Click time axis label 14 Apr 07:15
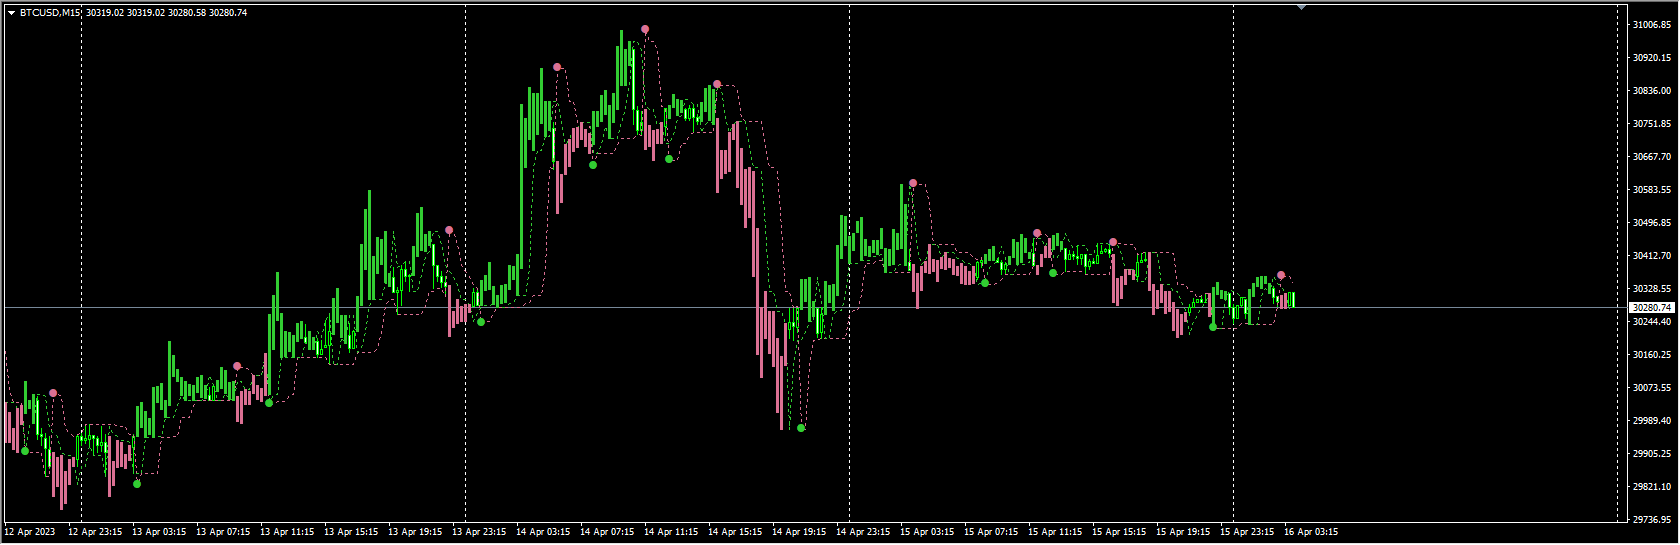The image size is (1680, 545). 607,532
